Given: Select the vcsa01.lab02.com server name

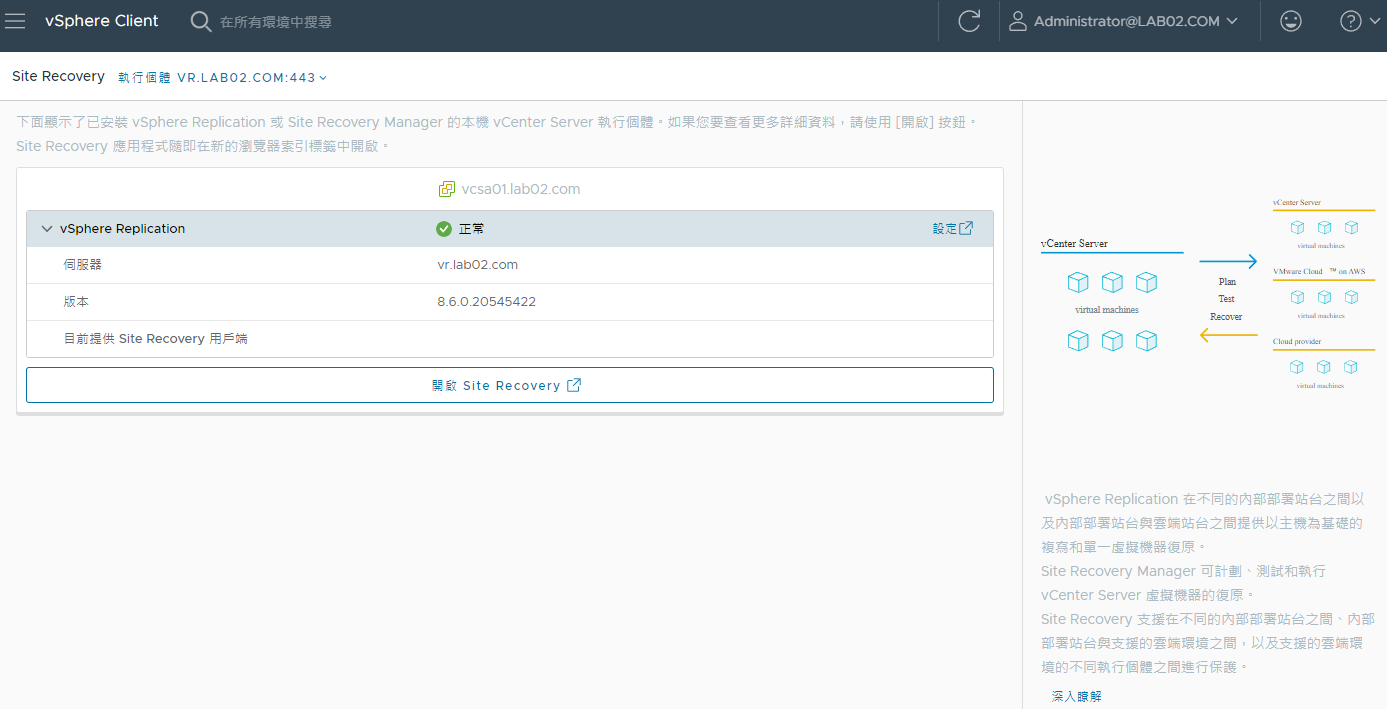Looking at the screenshot, I should [521, 189].
